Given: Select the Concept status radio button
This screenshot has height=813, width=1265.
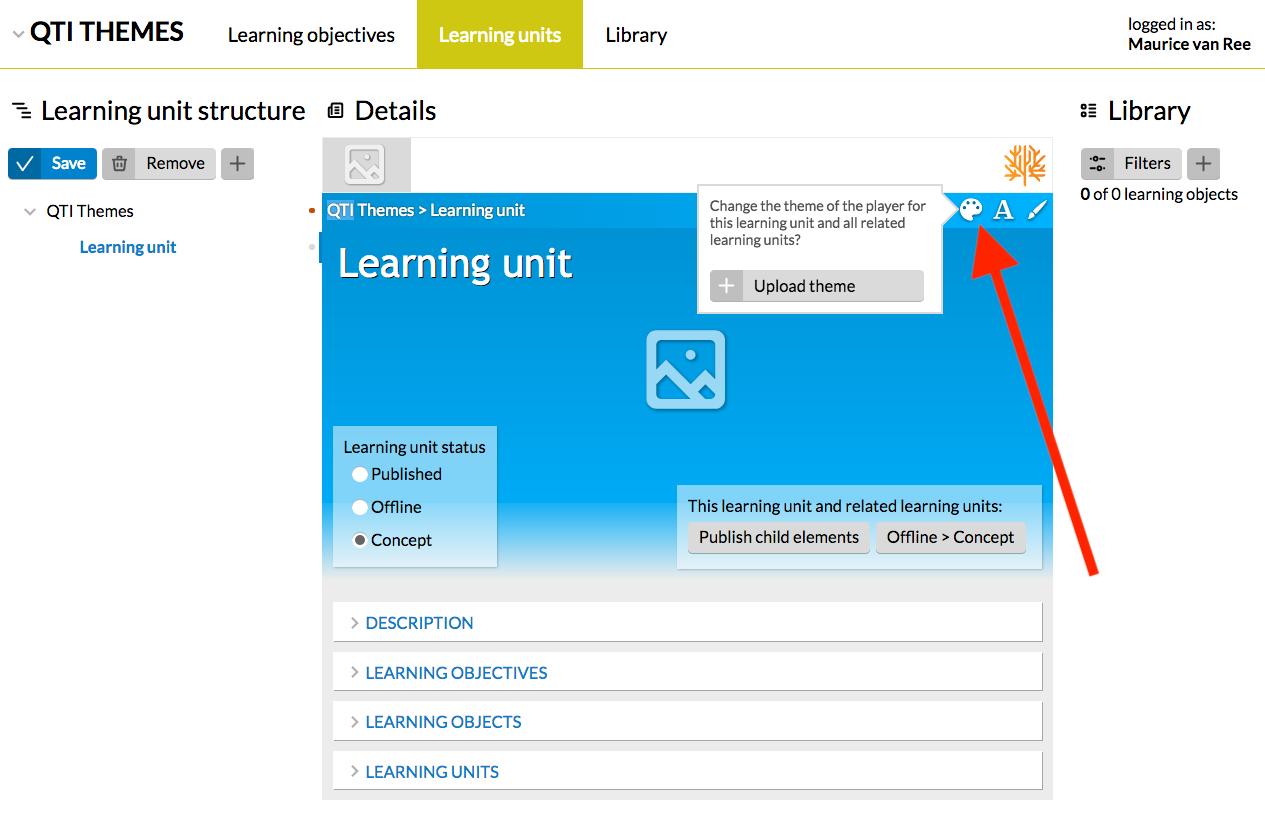Looking at the screenshot, I should pyautogui.click(x=360, y=540).
